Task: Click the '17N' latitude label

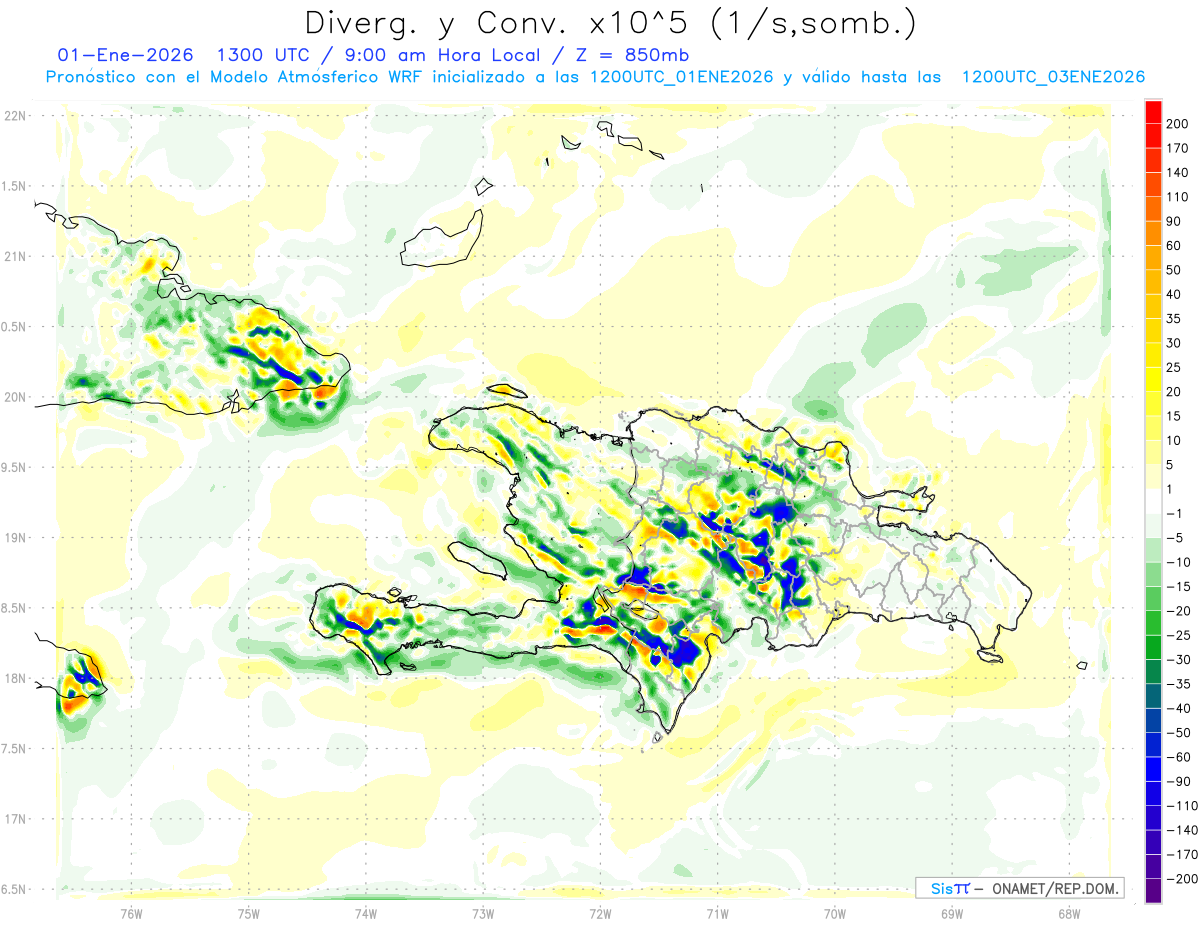Action: click(x=15, y=818)
